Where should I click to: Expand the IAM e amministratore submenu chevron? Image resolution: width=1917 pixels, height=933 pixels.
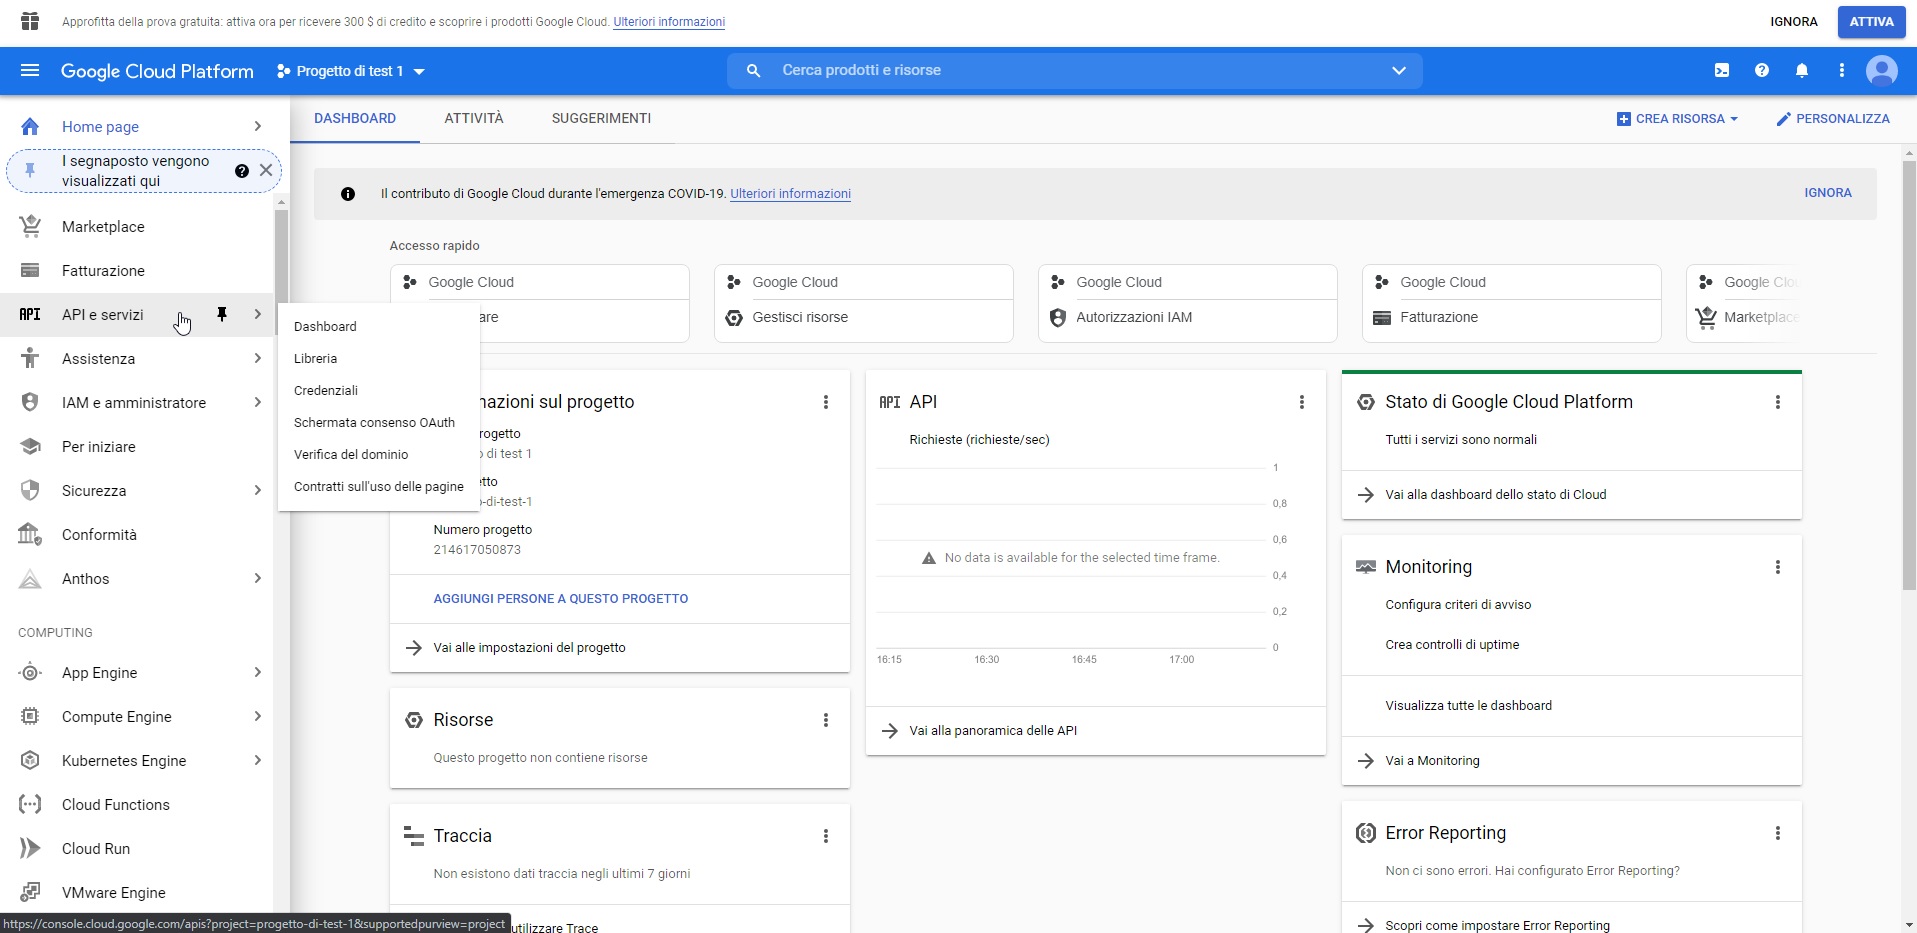pos(257,402)
